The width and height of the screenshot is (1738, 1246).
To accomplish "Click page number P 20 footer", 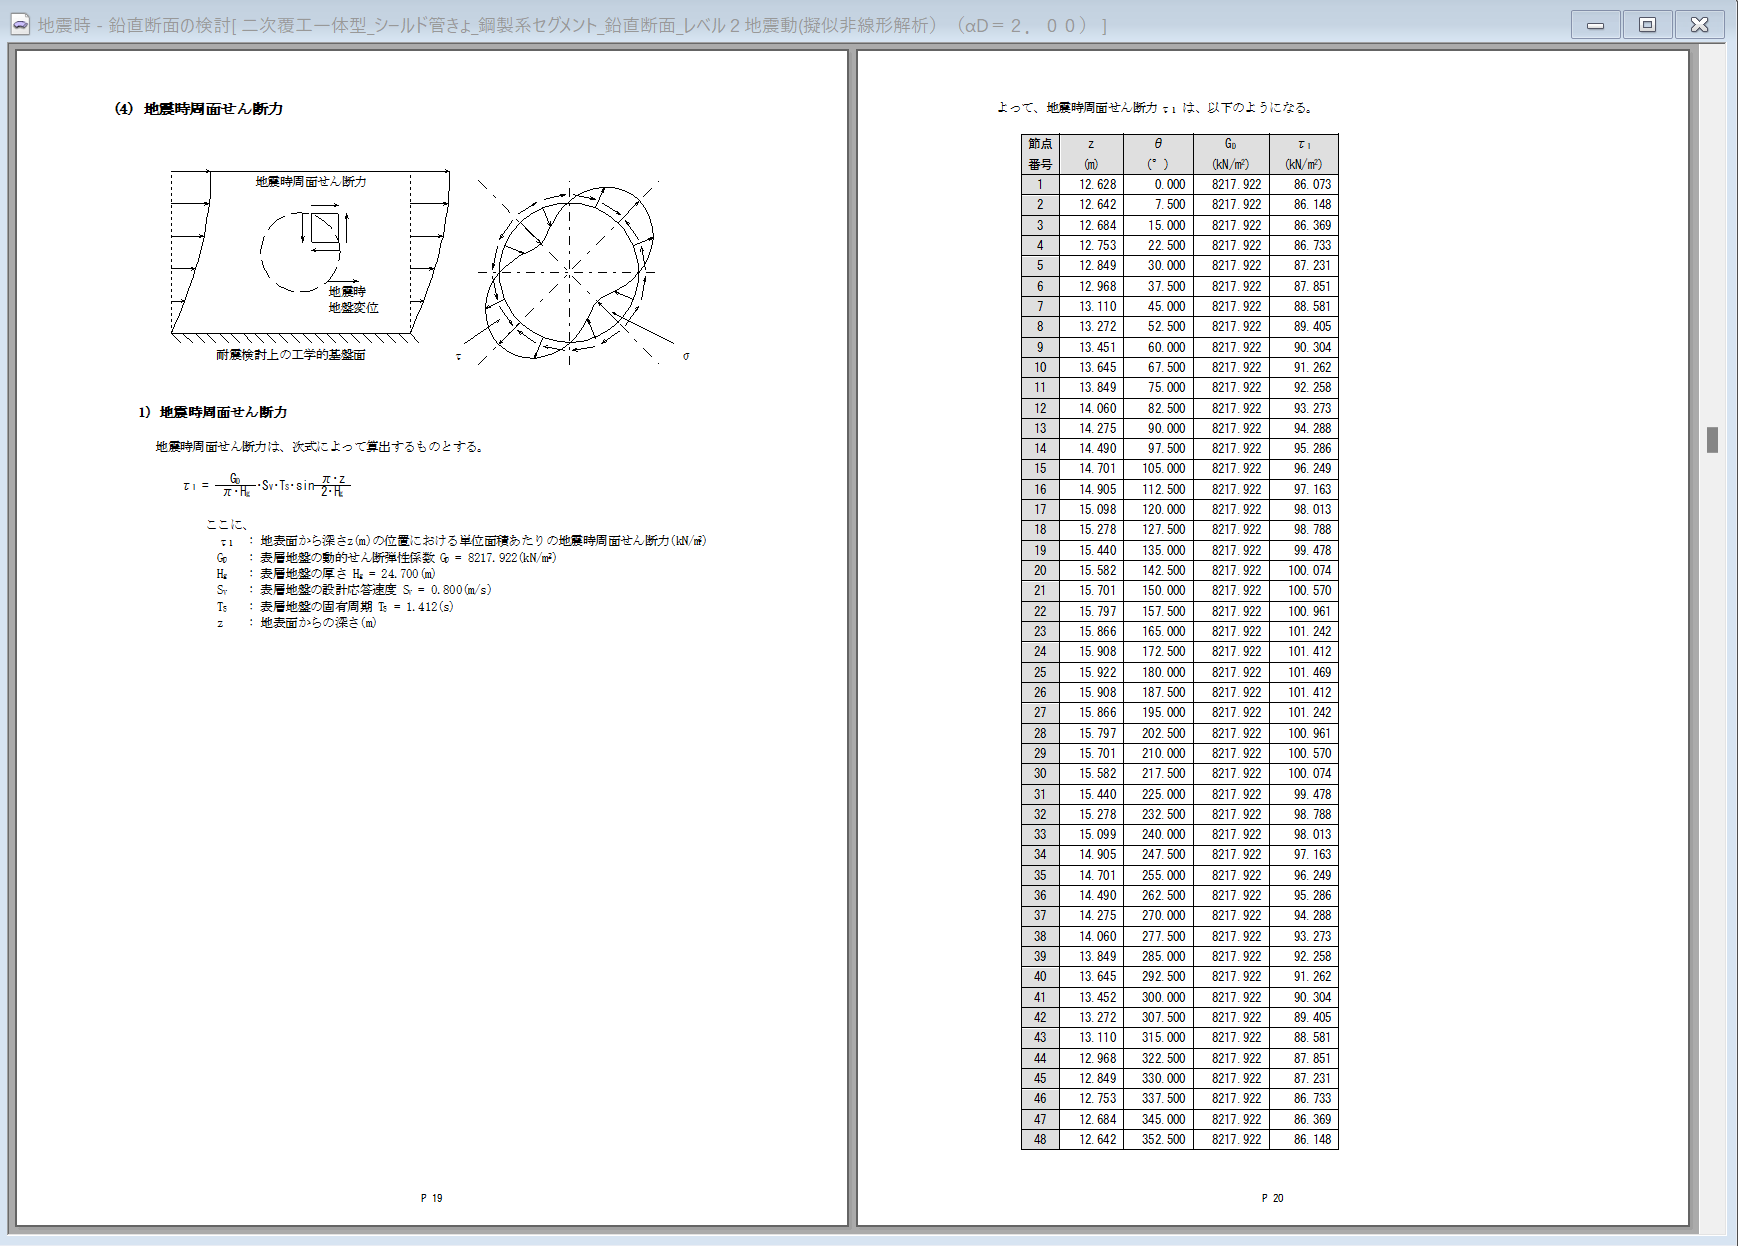I will coord(1272,1198).
